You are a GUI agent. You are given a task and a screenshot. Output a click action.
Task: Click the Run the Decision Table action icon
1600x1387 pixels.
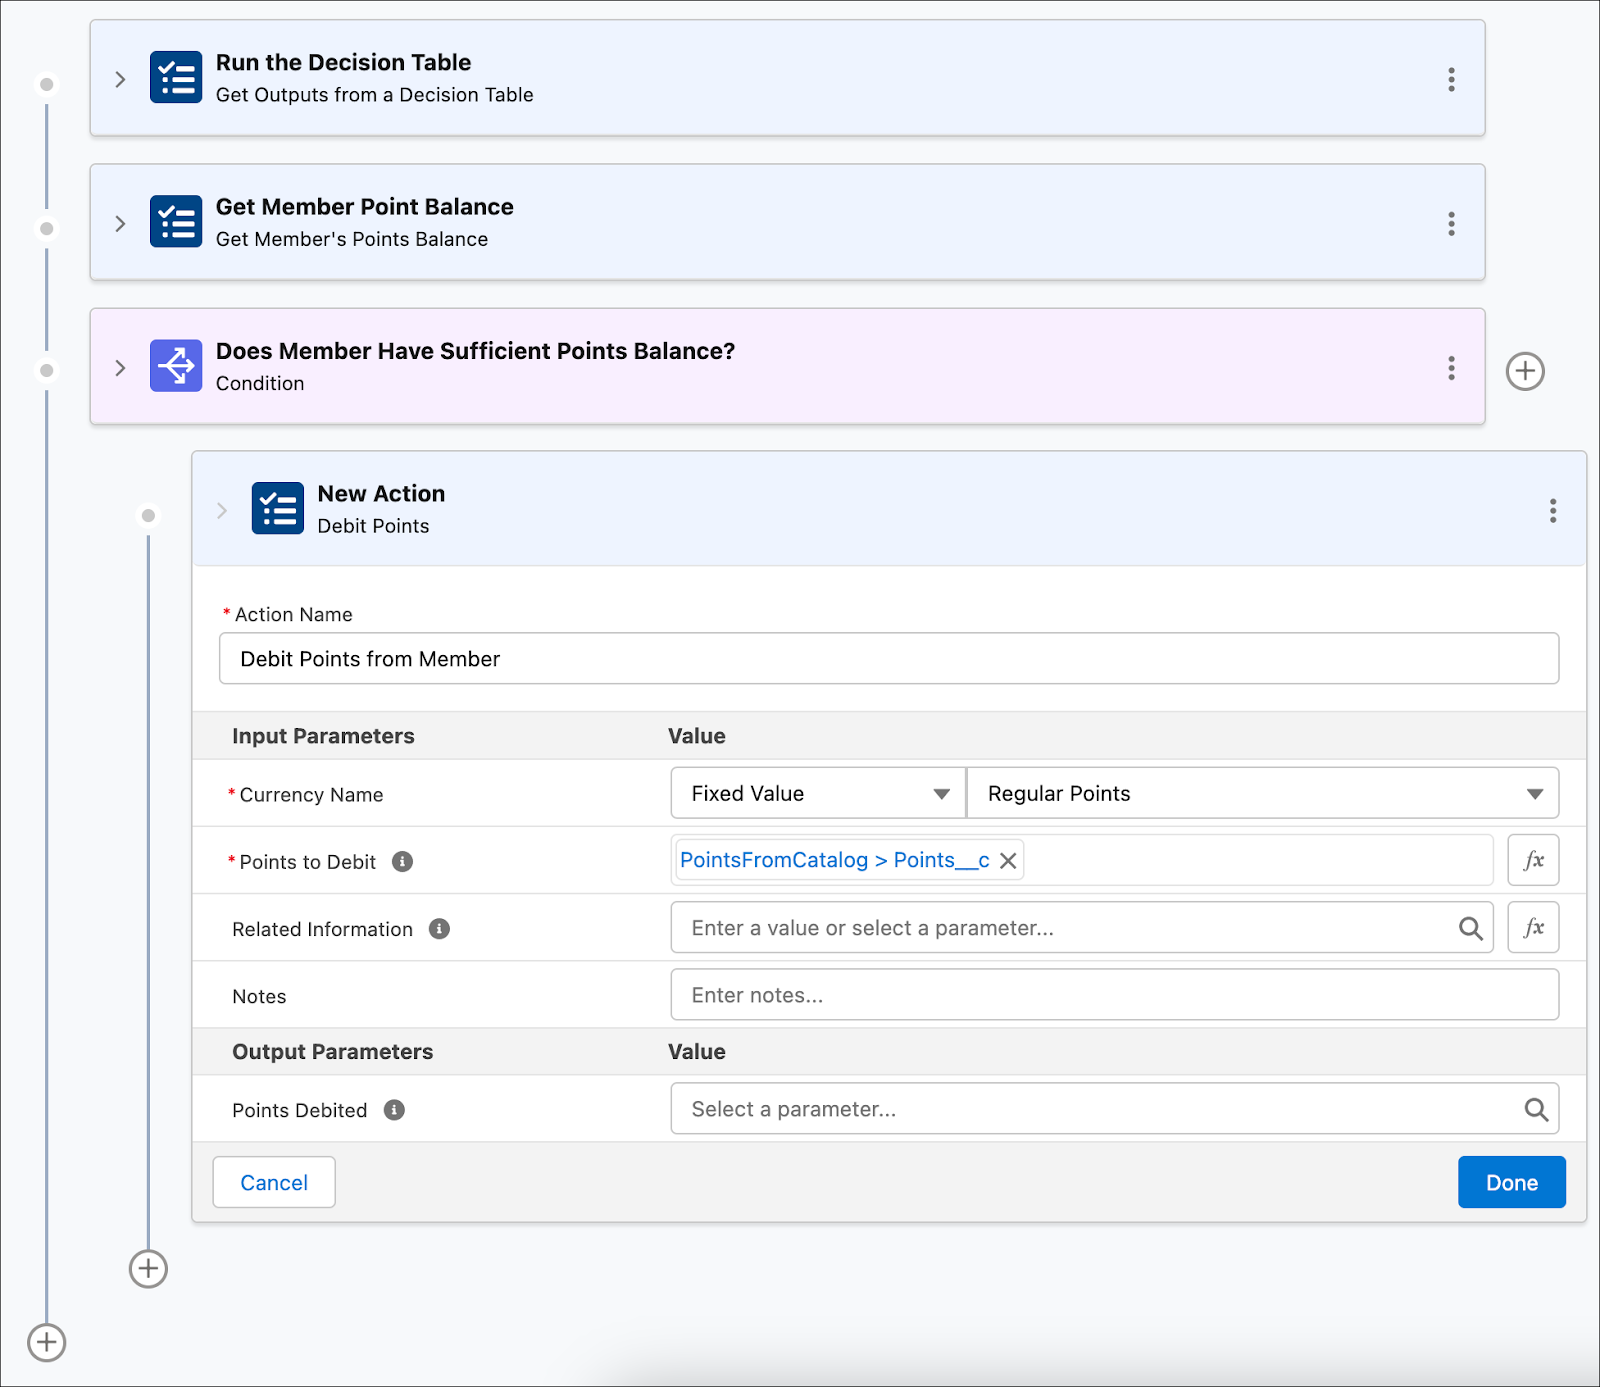176,78
